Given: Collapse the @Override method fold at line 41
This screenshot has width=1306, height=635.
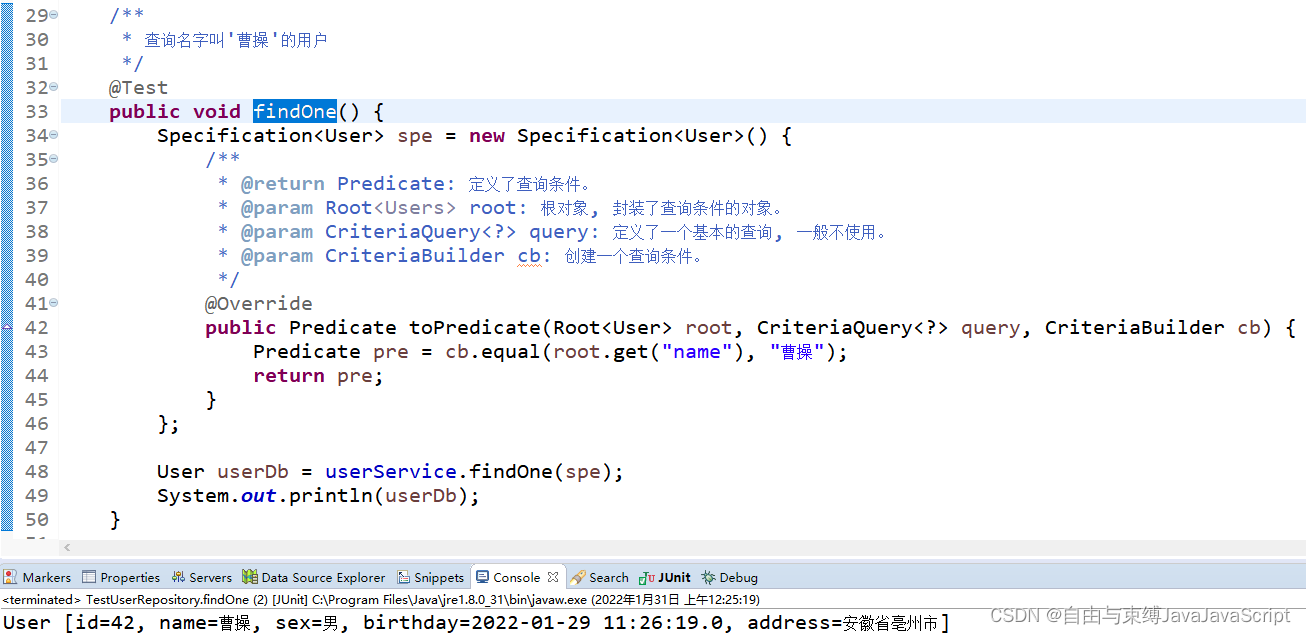Looking at the screenshot, I should 53,304.
